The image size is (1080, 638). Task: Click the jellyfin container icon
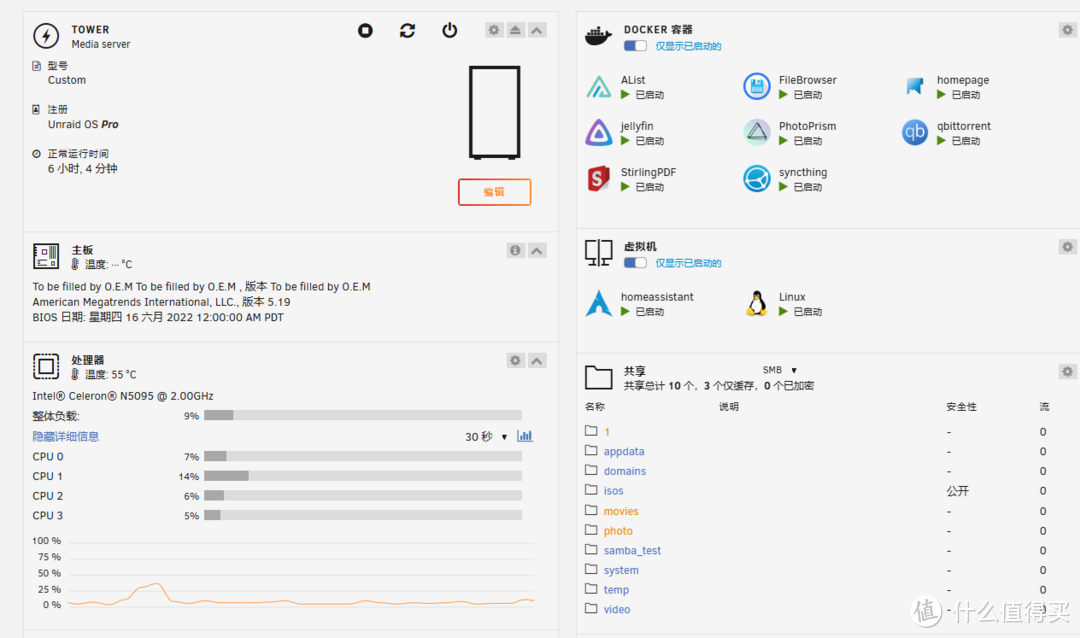(x=599, y=133)
